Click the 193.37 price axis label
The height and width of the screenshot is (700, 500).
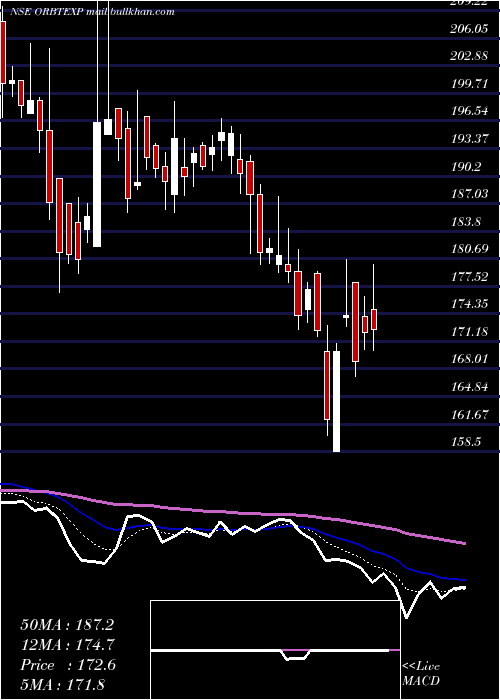pyautogui.click(x=470, y=139)
